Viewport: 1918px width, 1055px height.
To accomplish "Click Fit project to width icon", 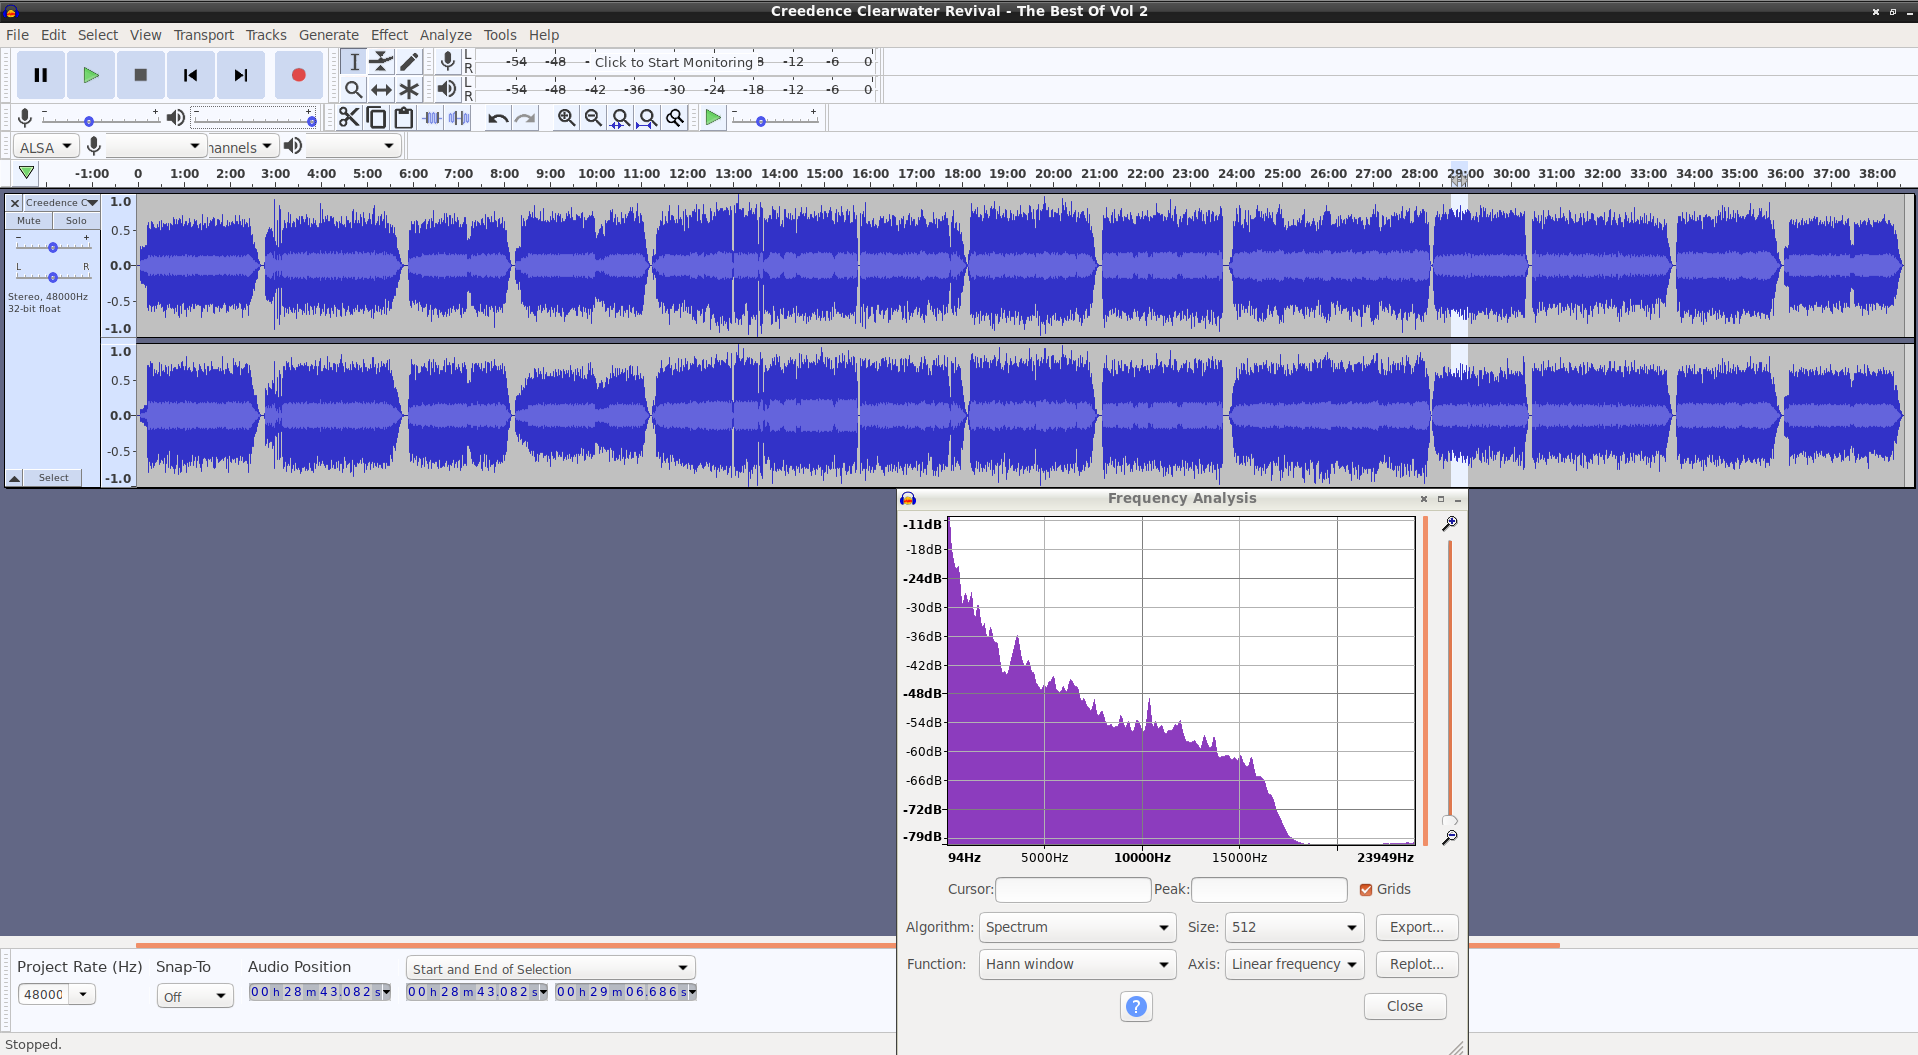I will 647,118.
